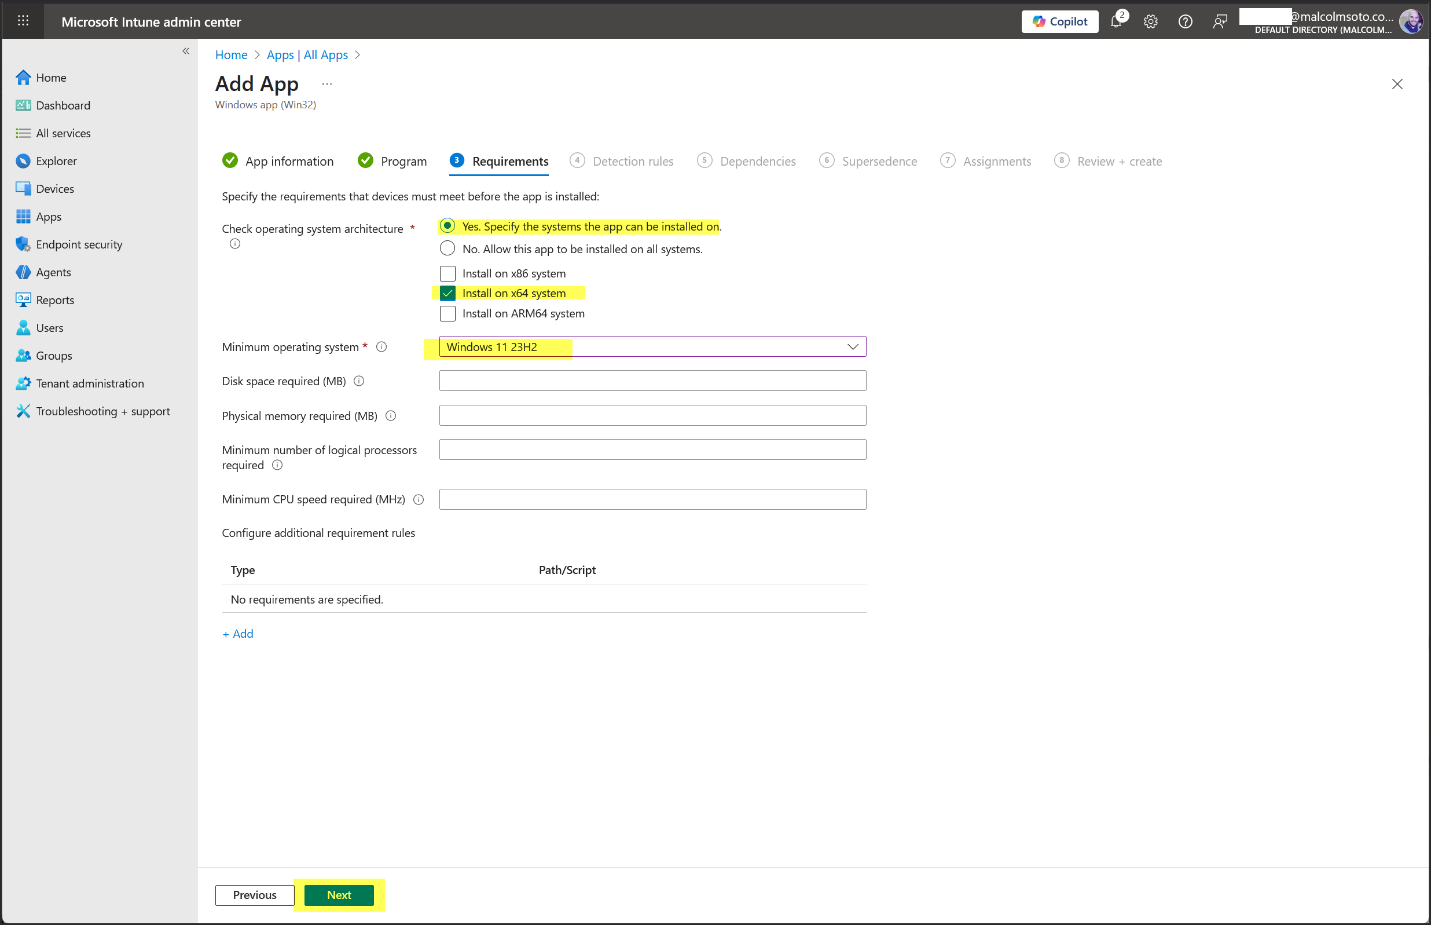This screenshot has height=925, width=1431.
Task: Click the Physical memory required field
Action: tap(652, 416)
